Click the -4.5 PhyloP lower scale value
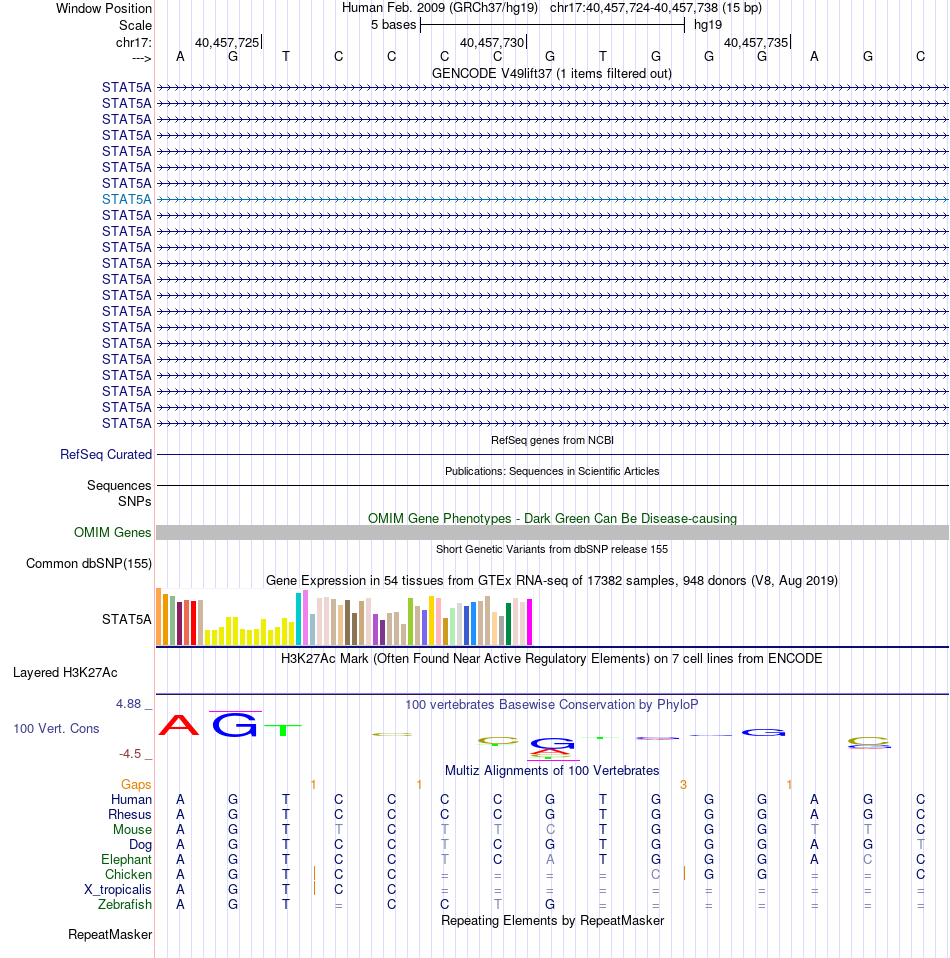The width and height of the screenshot is (950, 958). click(130, 754)
